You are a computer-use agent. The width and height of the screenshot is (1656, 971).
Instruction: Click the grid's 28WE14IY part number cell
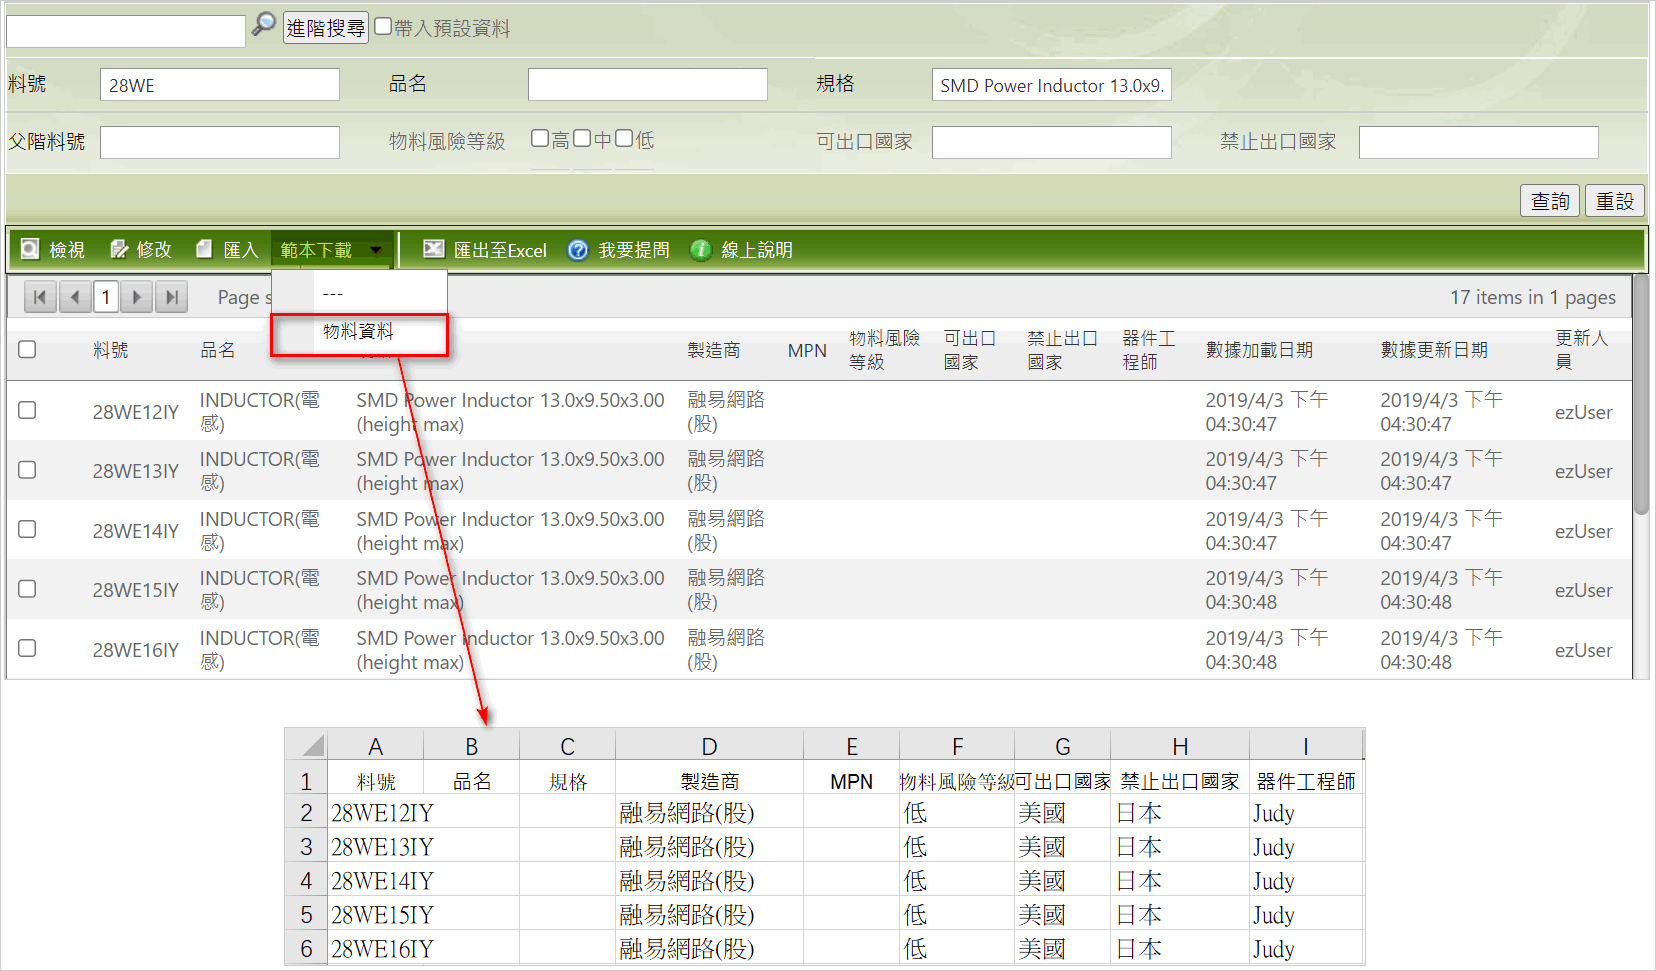coord(136,531)
